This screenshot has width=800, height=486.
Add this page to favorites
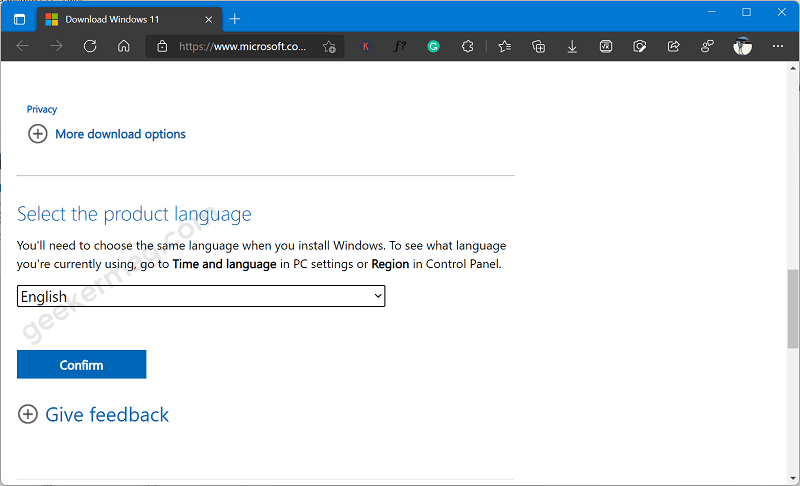[329, 46]
